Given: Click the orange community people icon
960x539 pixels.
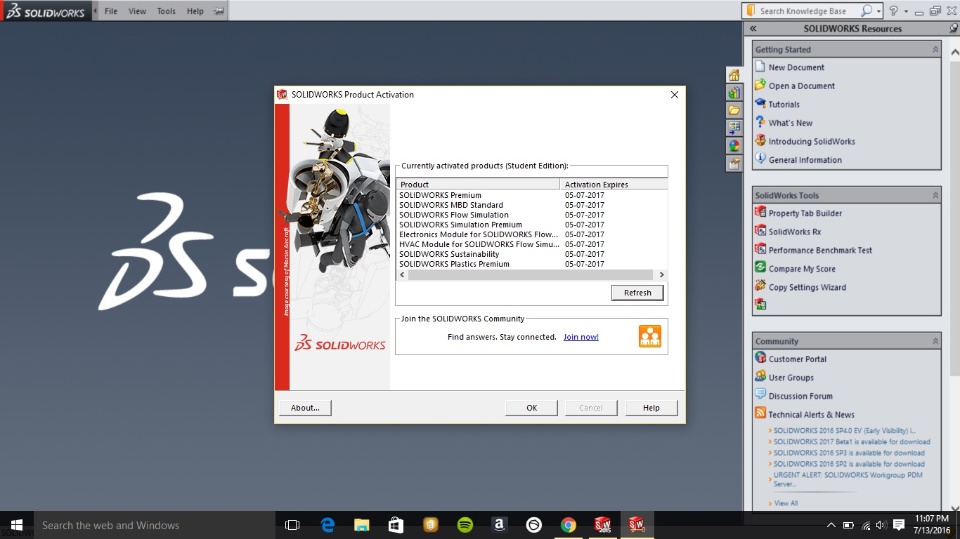Looking at the screenshot, I should [x=650, y=336].
